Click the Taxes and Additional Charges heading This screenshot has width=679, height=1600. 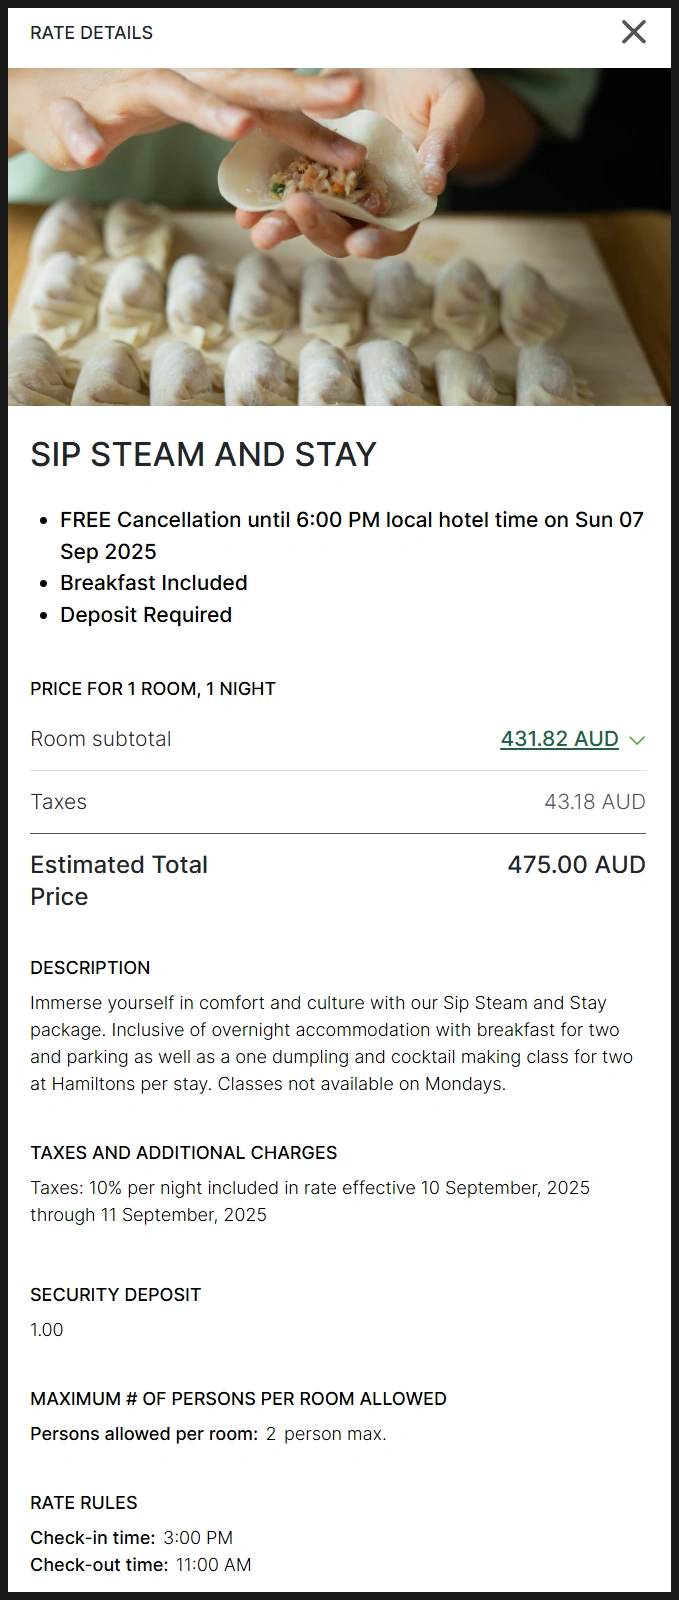(x=183, y=1153)
